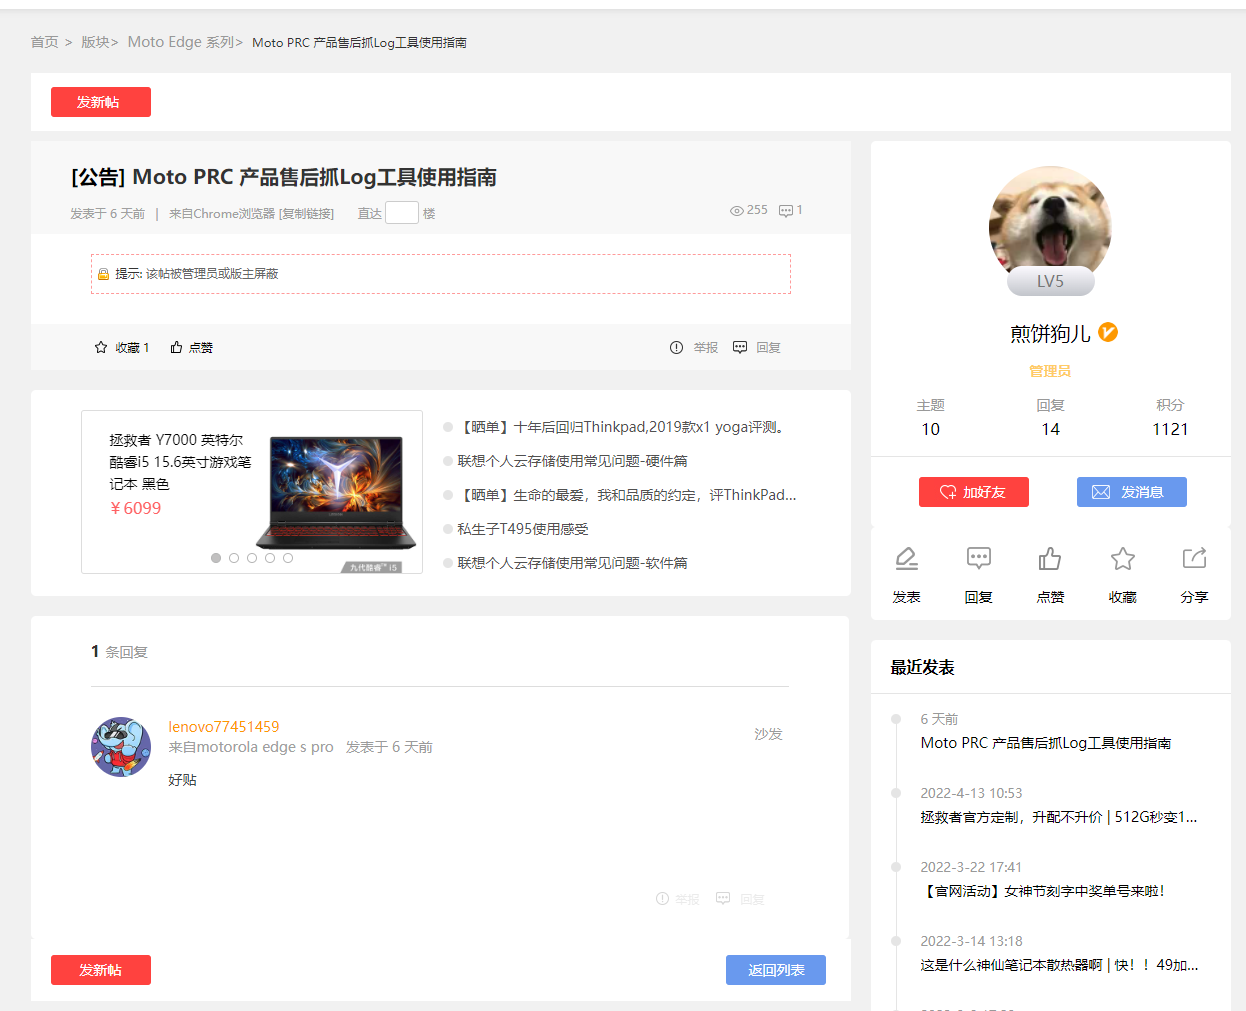
Task: Click the bottom 发新帖 button
Action: 101,970
